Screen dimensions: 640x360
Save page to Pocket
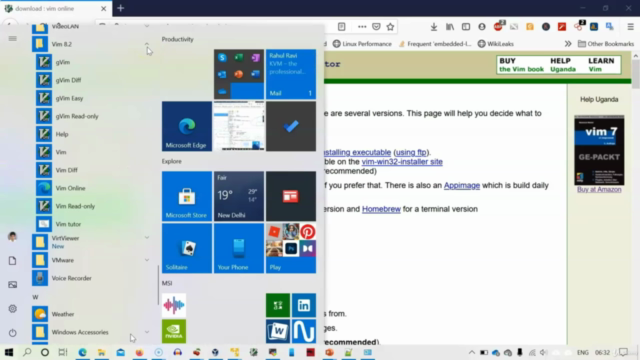pos(376,27)
